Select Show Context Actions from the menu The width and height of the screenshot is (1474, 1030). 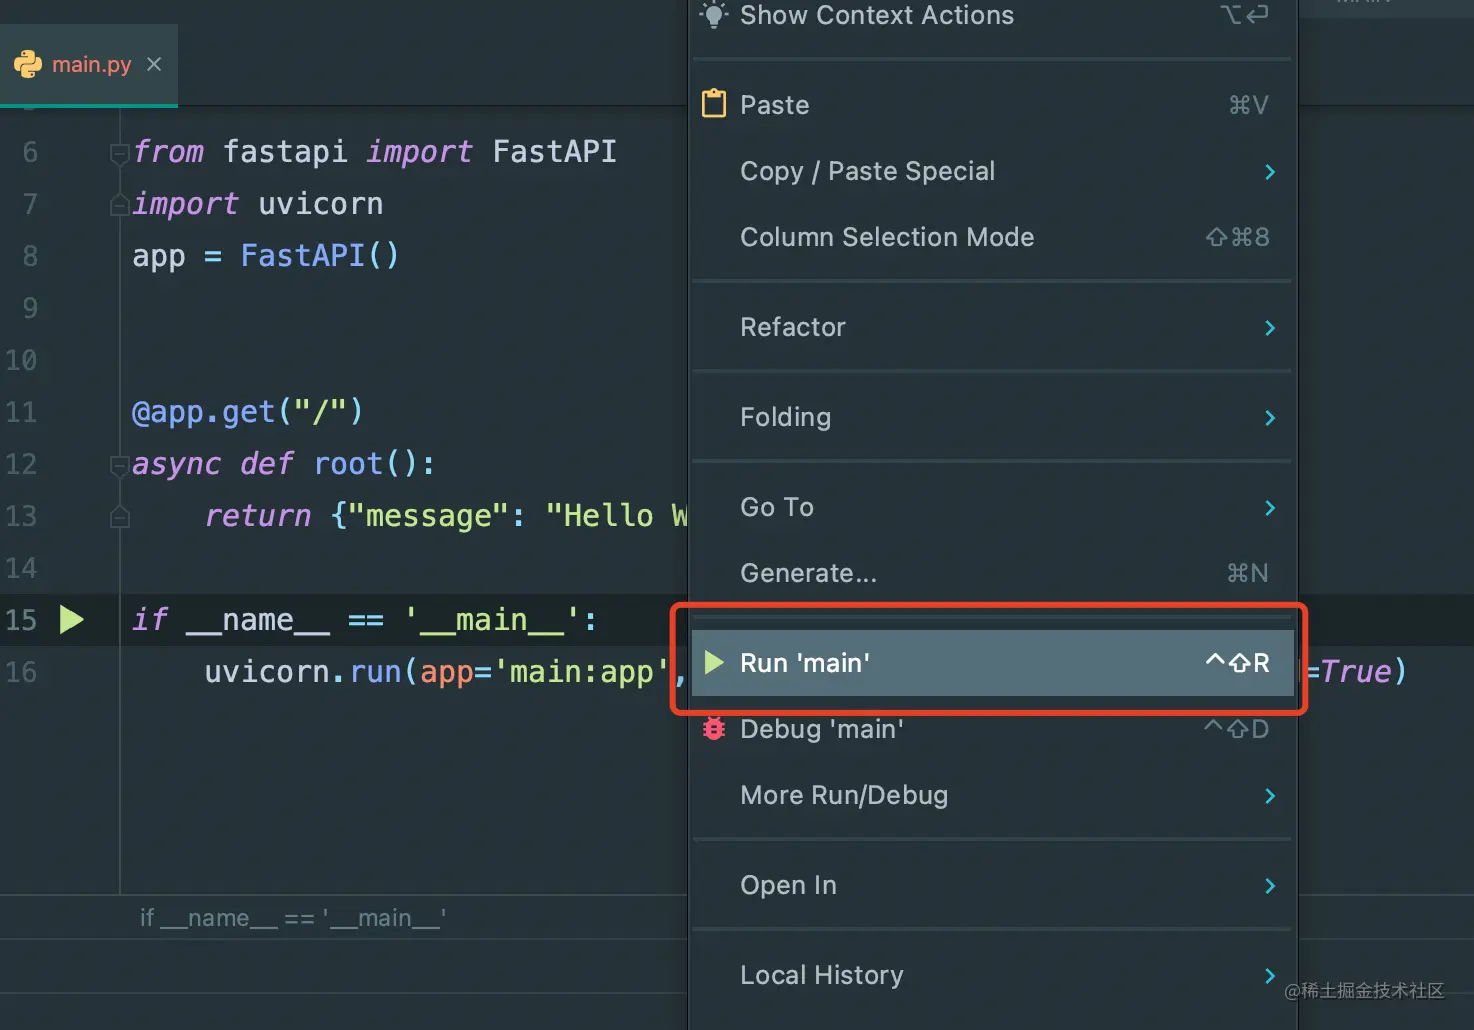coord(992,15)
